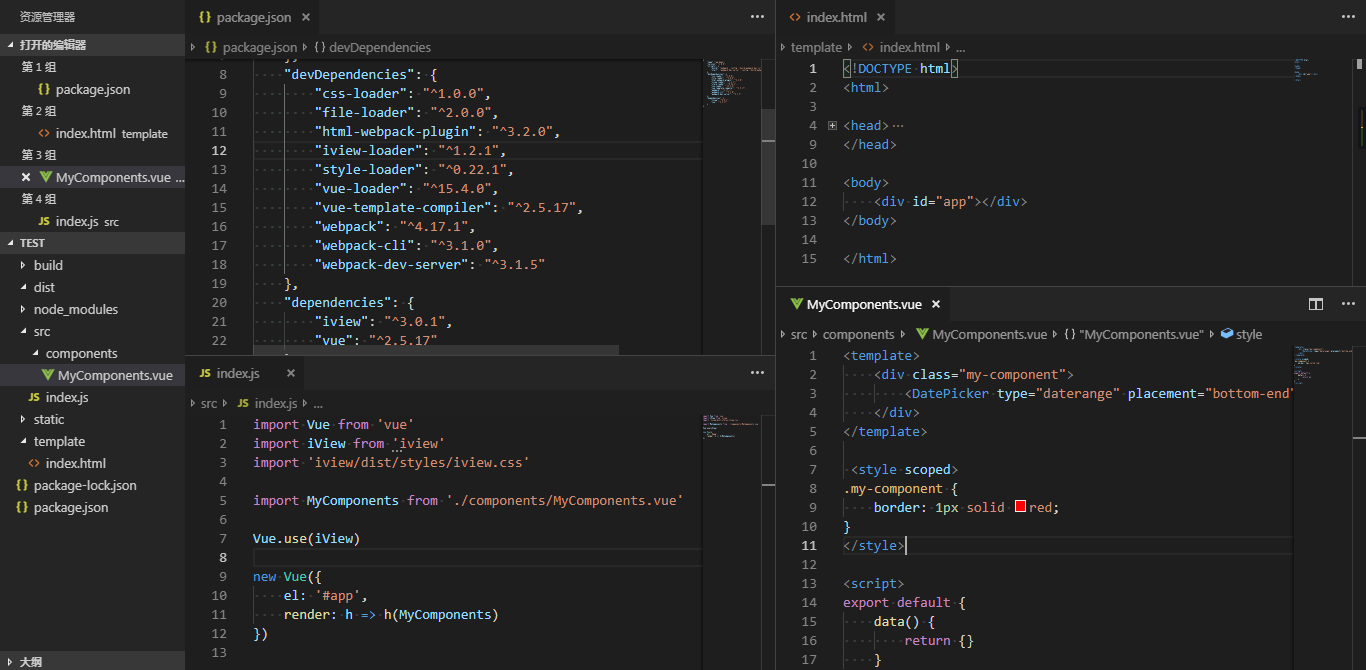Expand the folded <head> element on line 4
This screenshot has height=670, width=1366.
point(833,125)
